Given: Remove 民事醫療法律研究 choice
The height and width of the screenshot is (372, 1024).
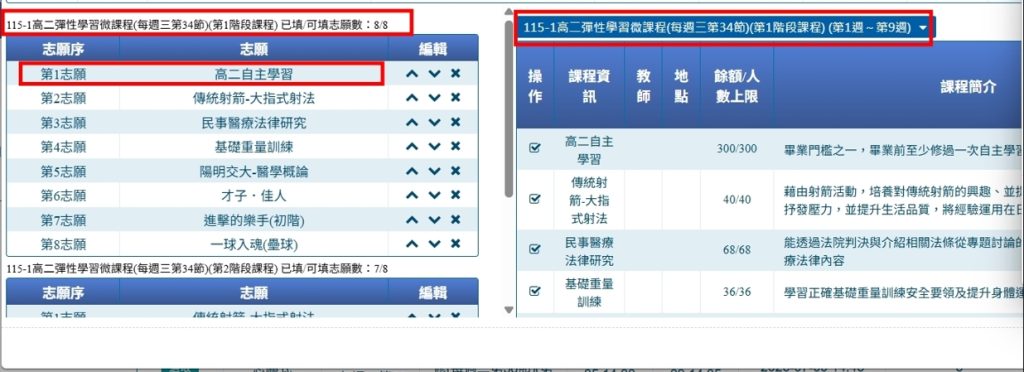Looking at the screenshot, I should click(x=455, y=122).
